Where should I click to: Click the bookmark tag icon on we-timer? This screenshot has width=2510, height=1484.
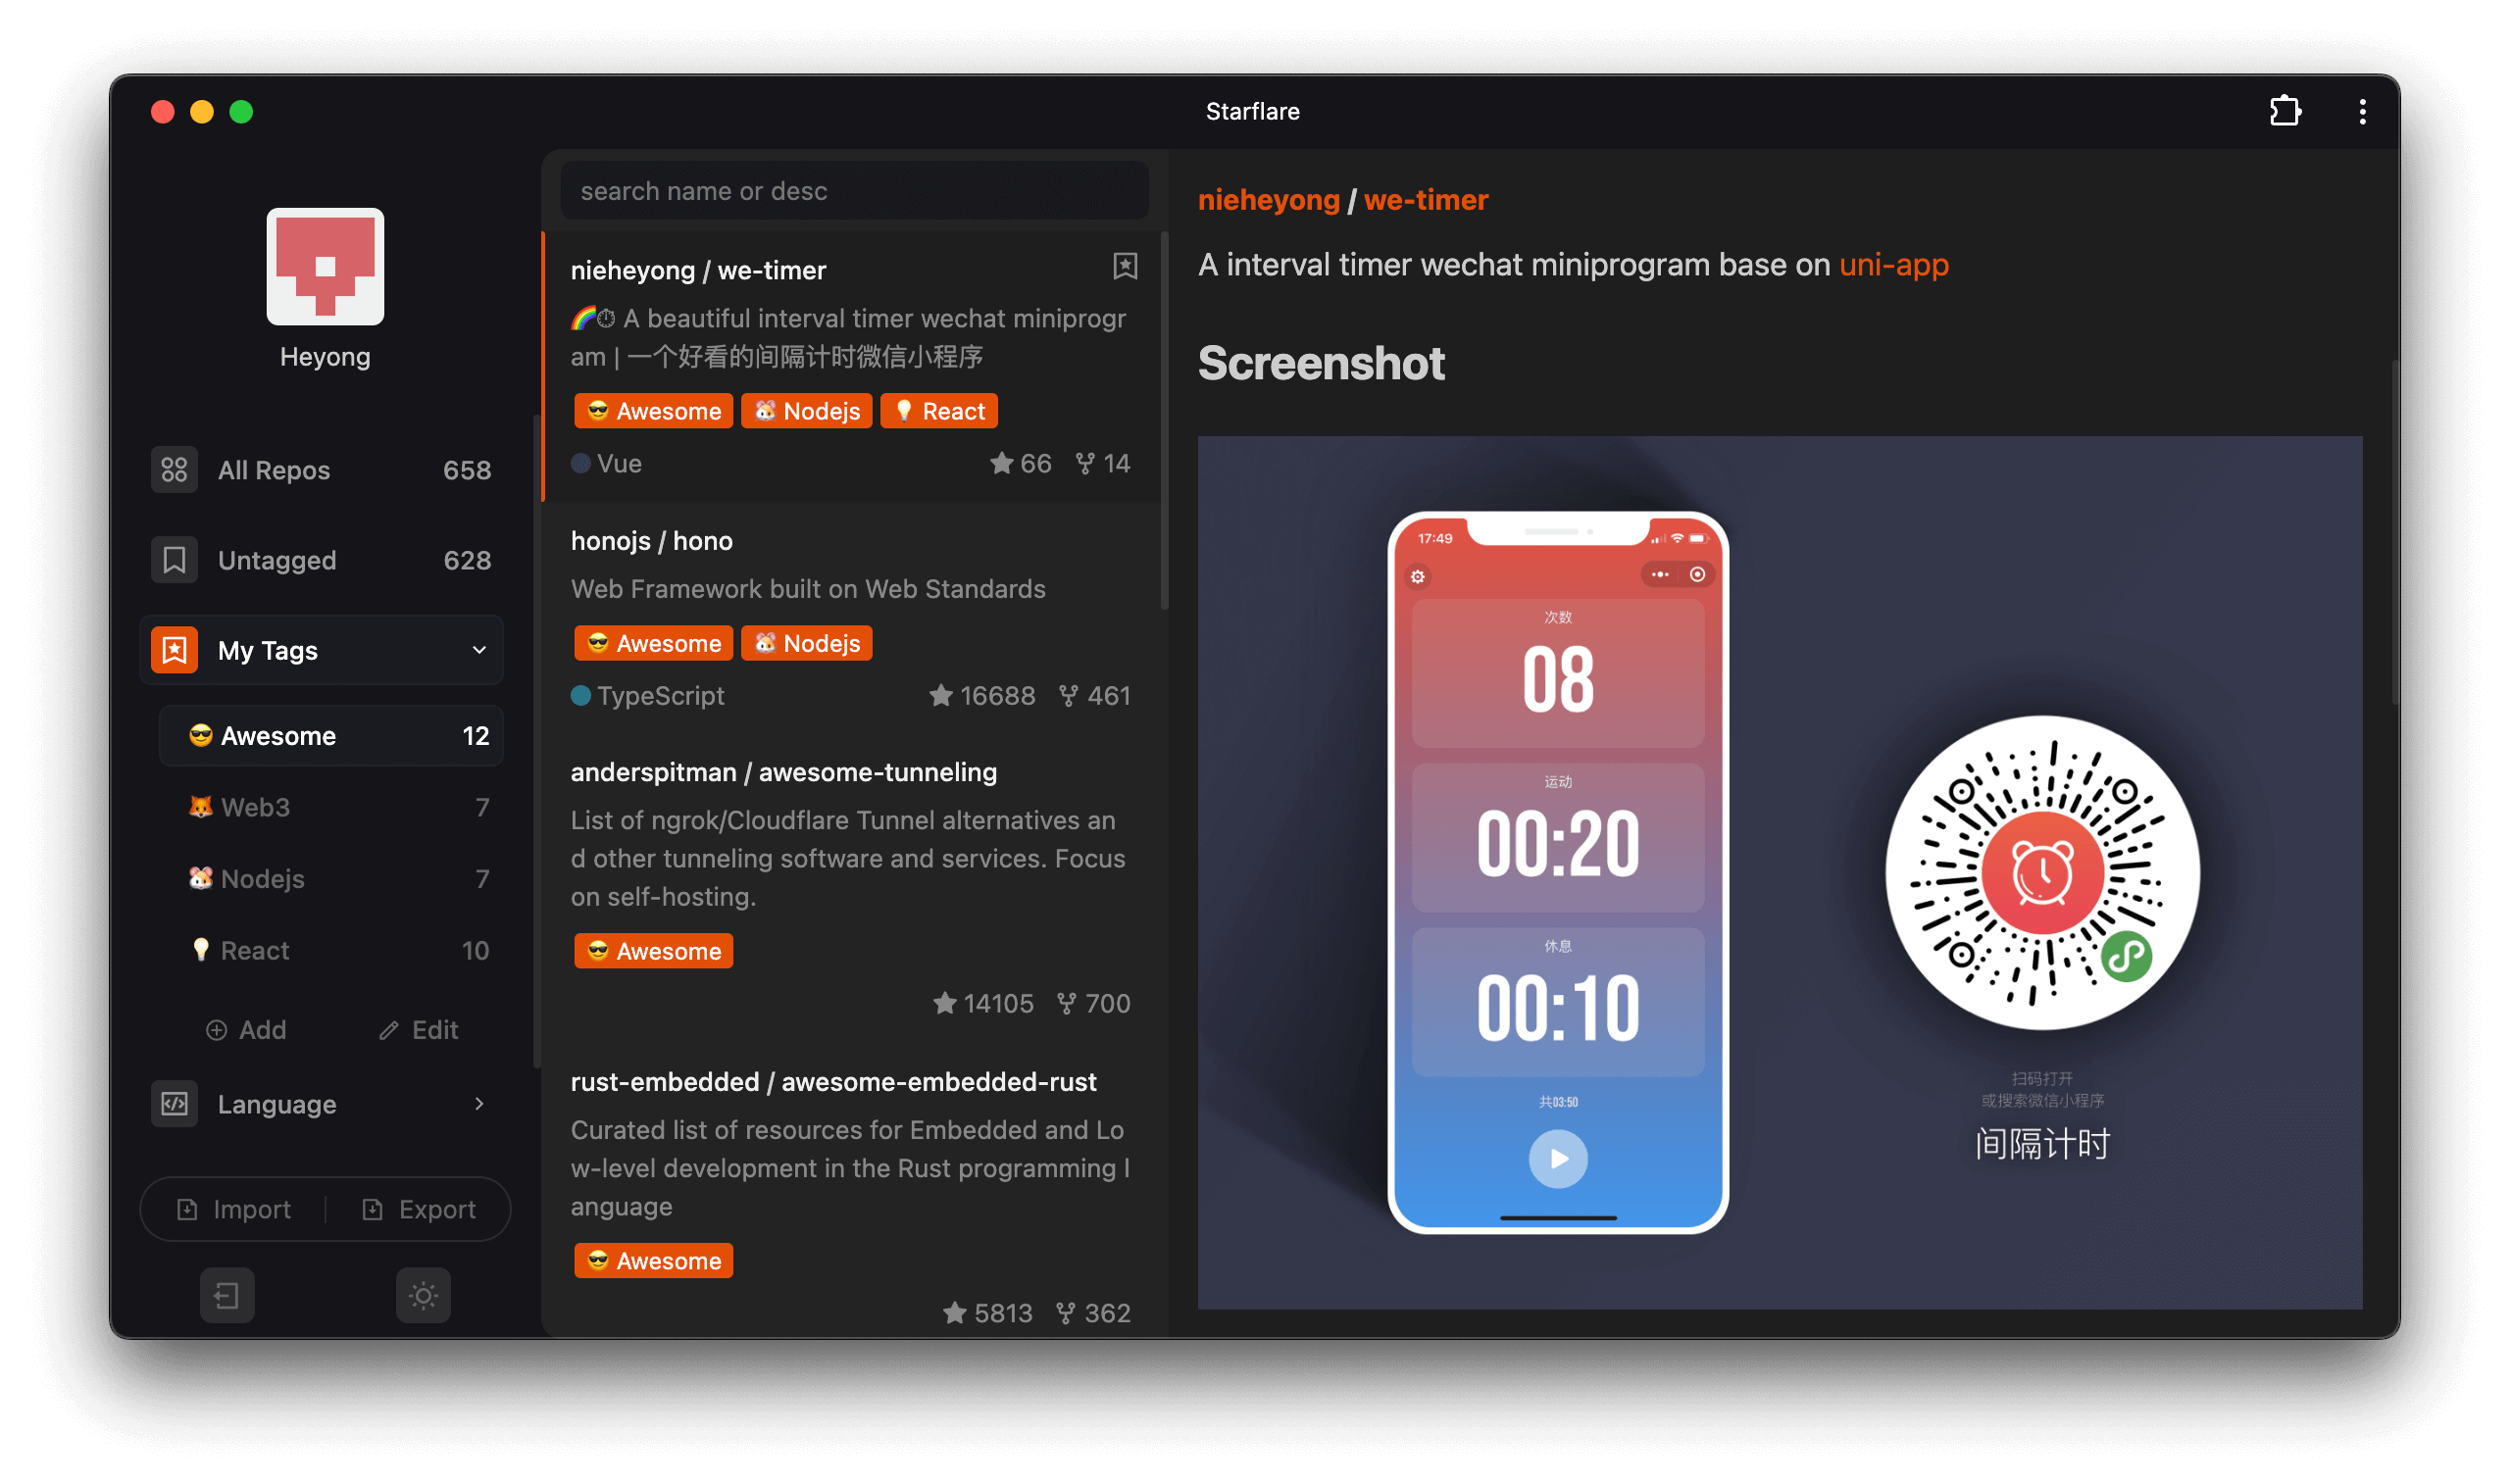tap(1125, 266)
